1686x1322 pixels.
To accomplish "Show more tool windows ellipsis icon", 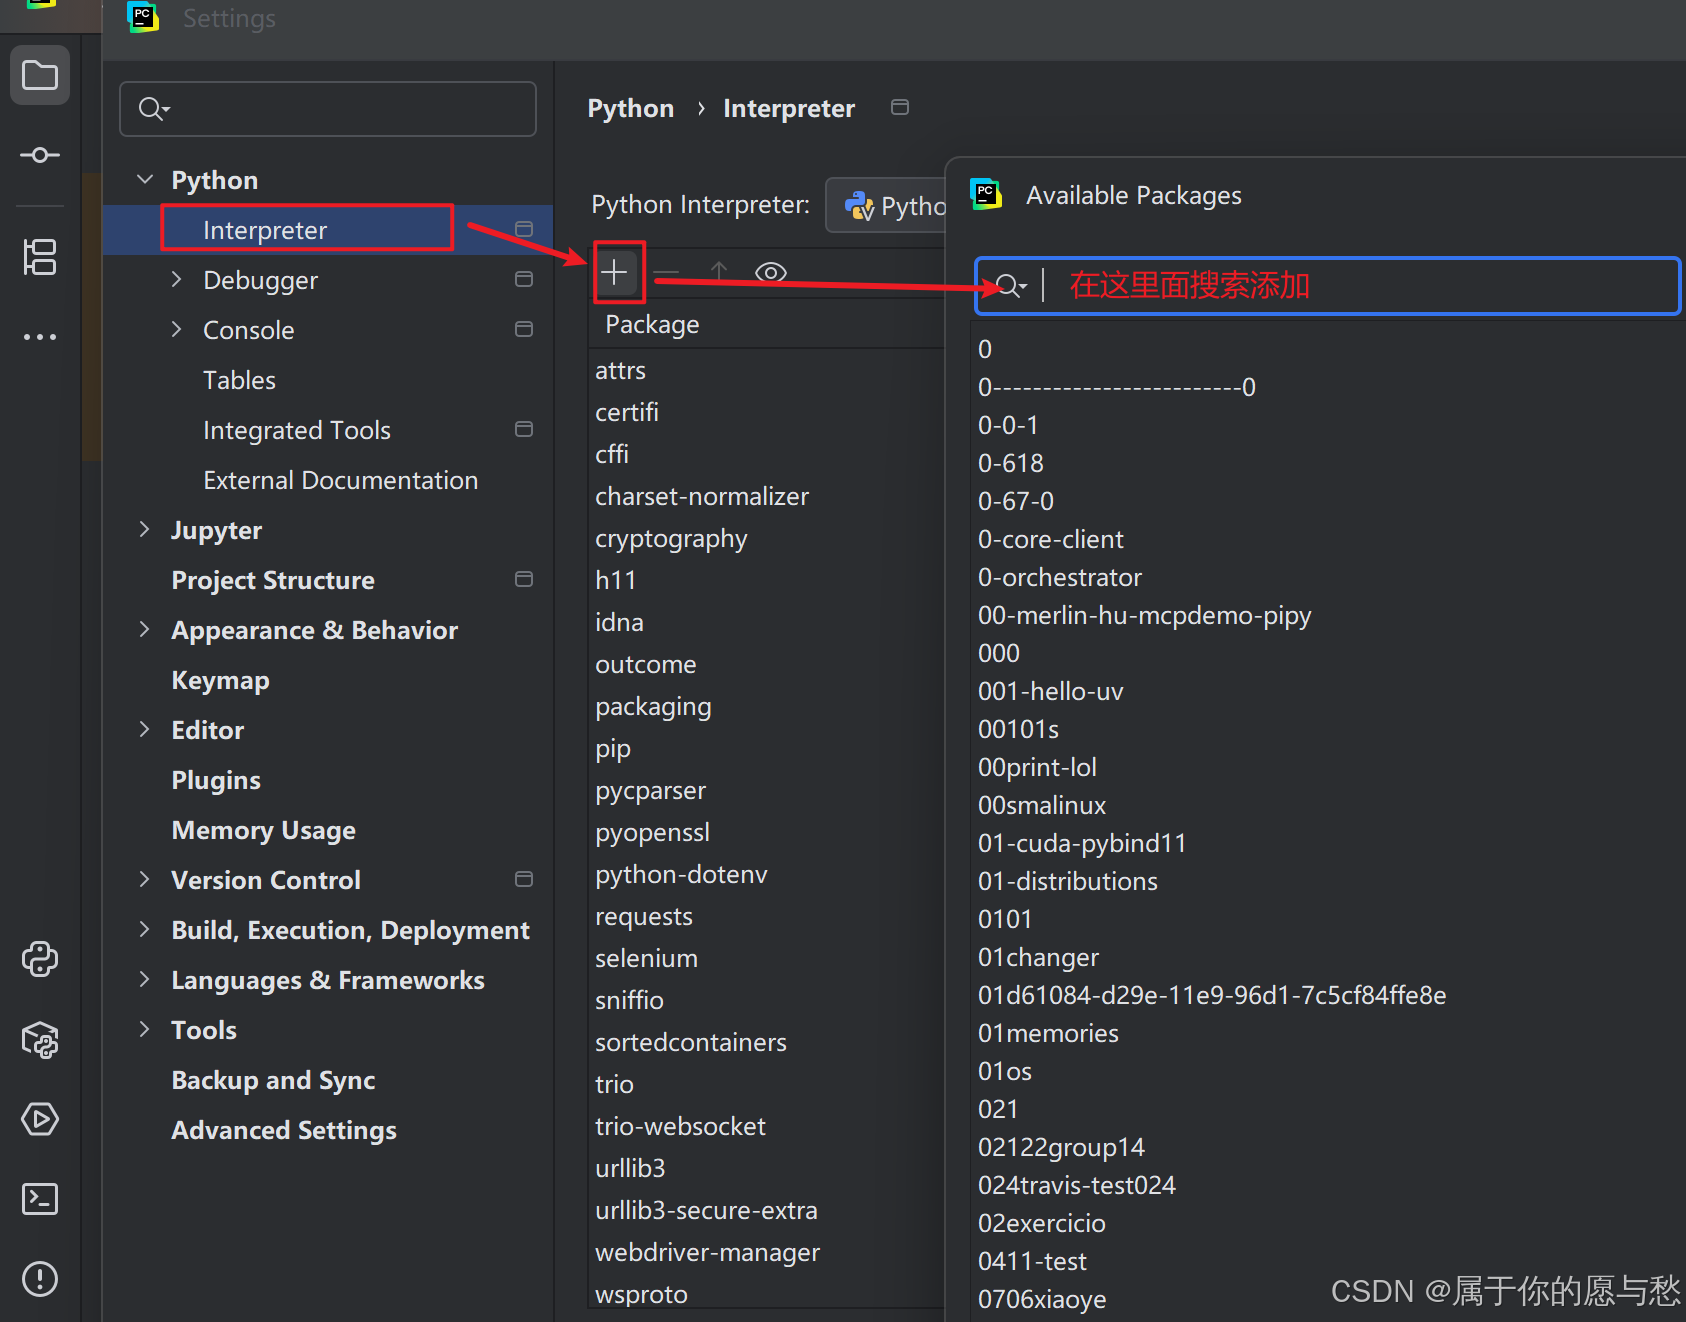I will [x=40, y=337].
